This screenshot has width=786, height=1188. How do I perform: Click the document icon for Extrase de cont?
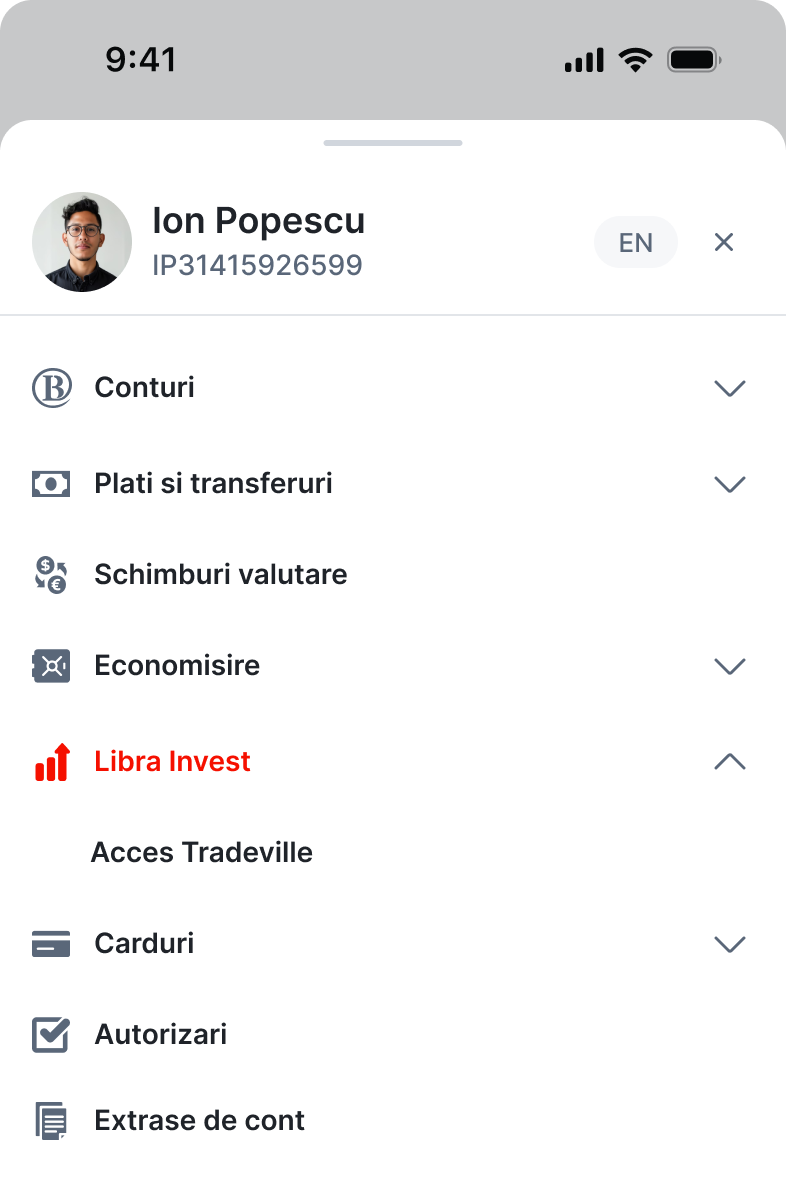pyautogui.click(x=51, y=1121)
